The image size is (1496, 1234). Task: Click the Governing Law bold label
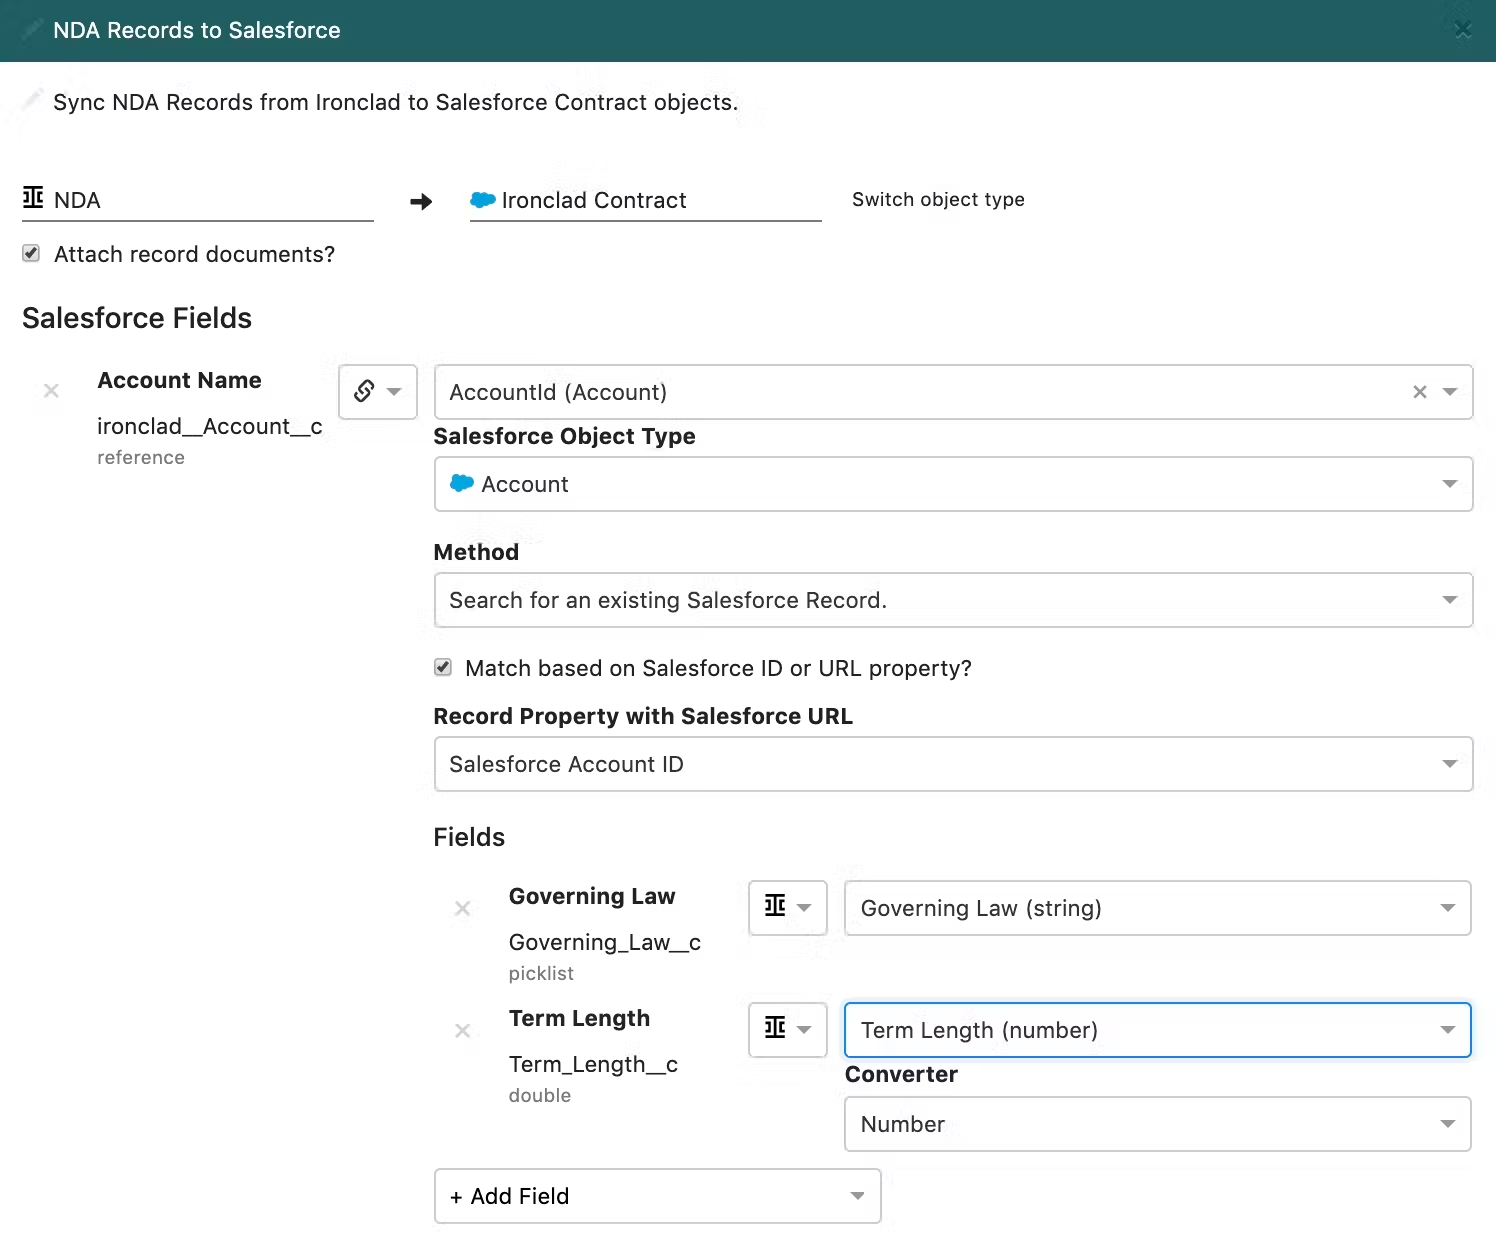592,896
